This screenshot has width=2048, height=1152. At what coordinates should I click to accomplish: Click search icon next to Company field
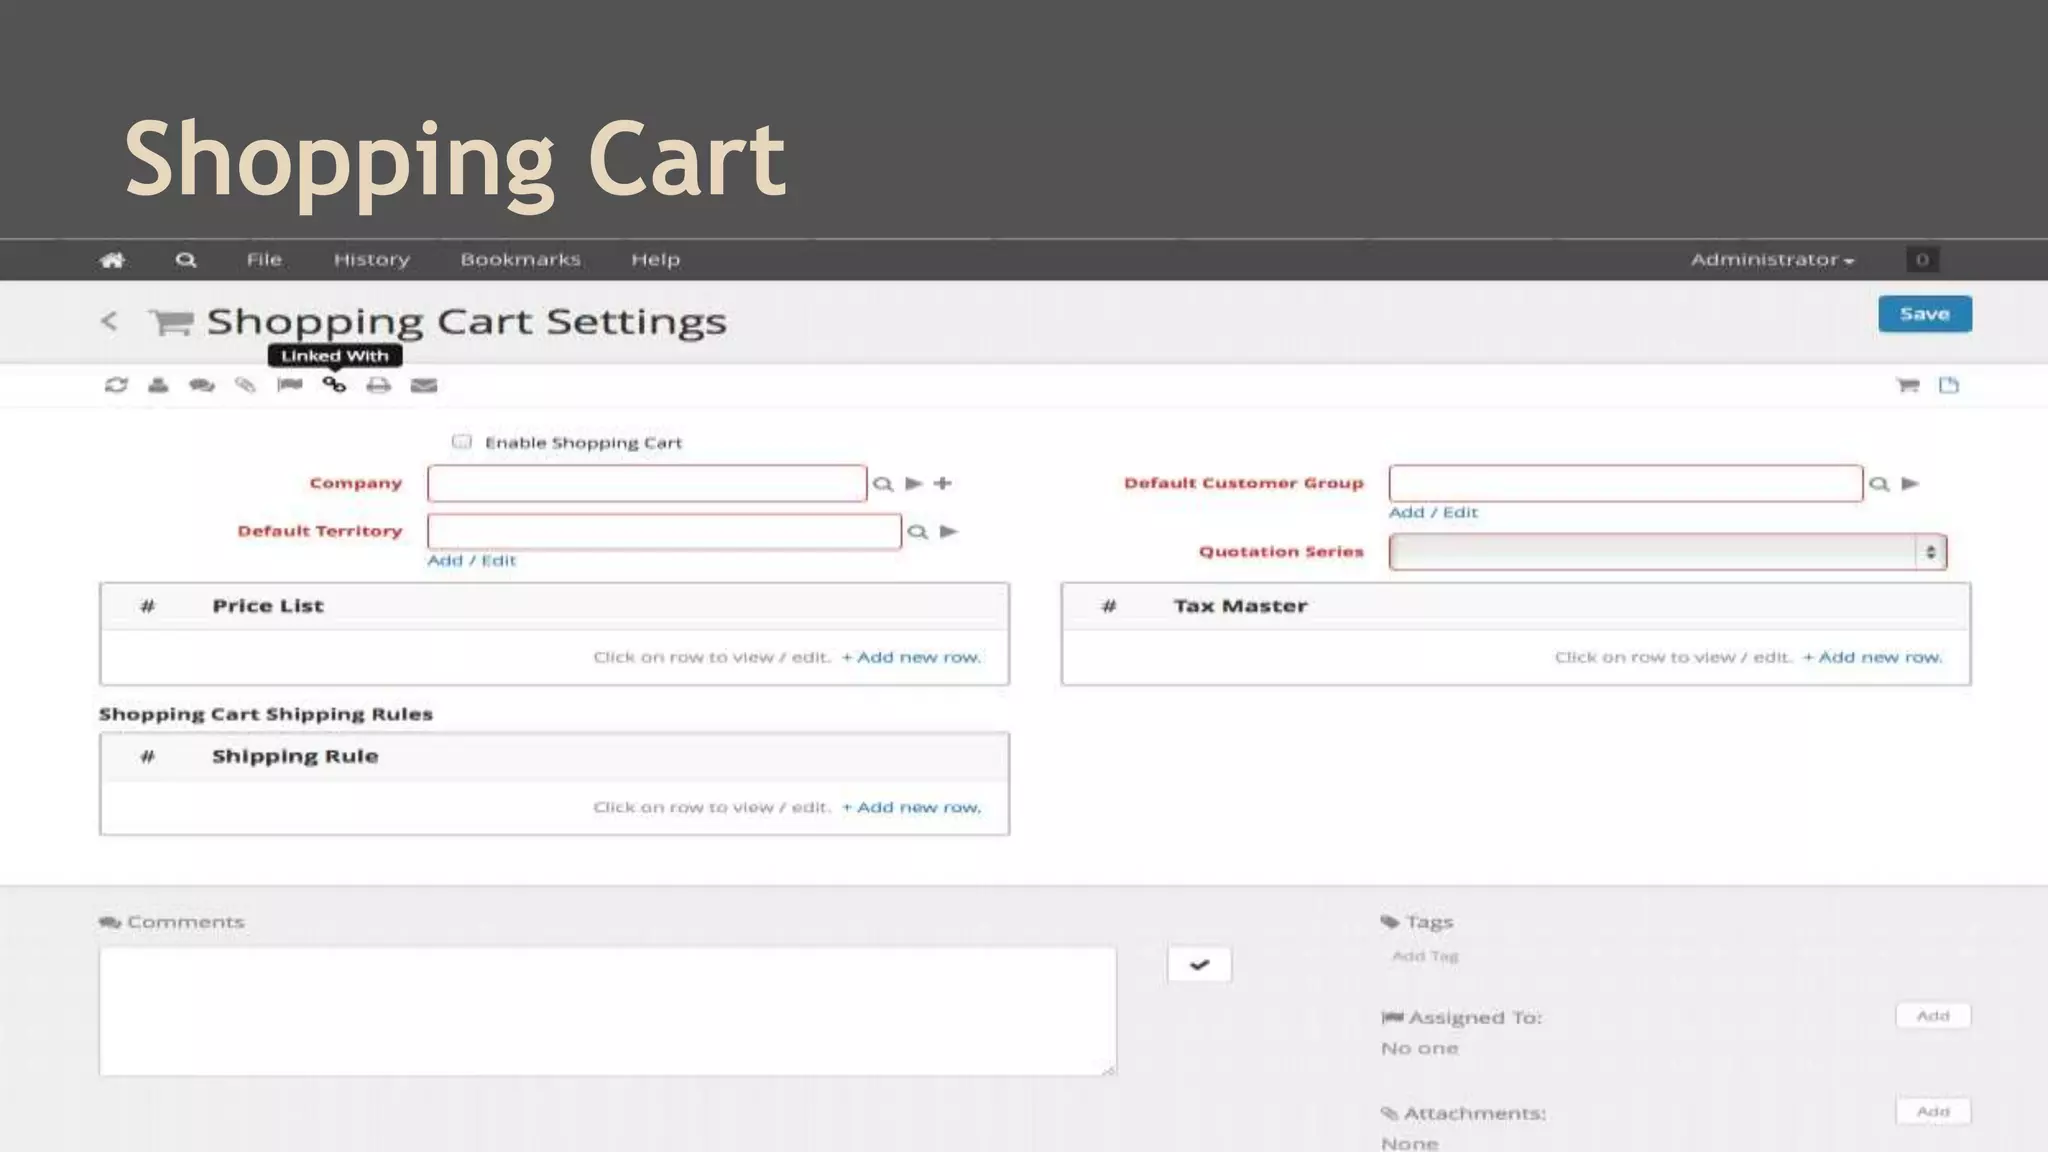coord(882,484)
